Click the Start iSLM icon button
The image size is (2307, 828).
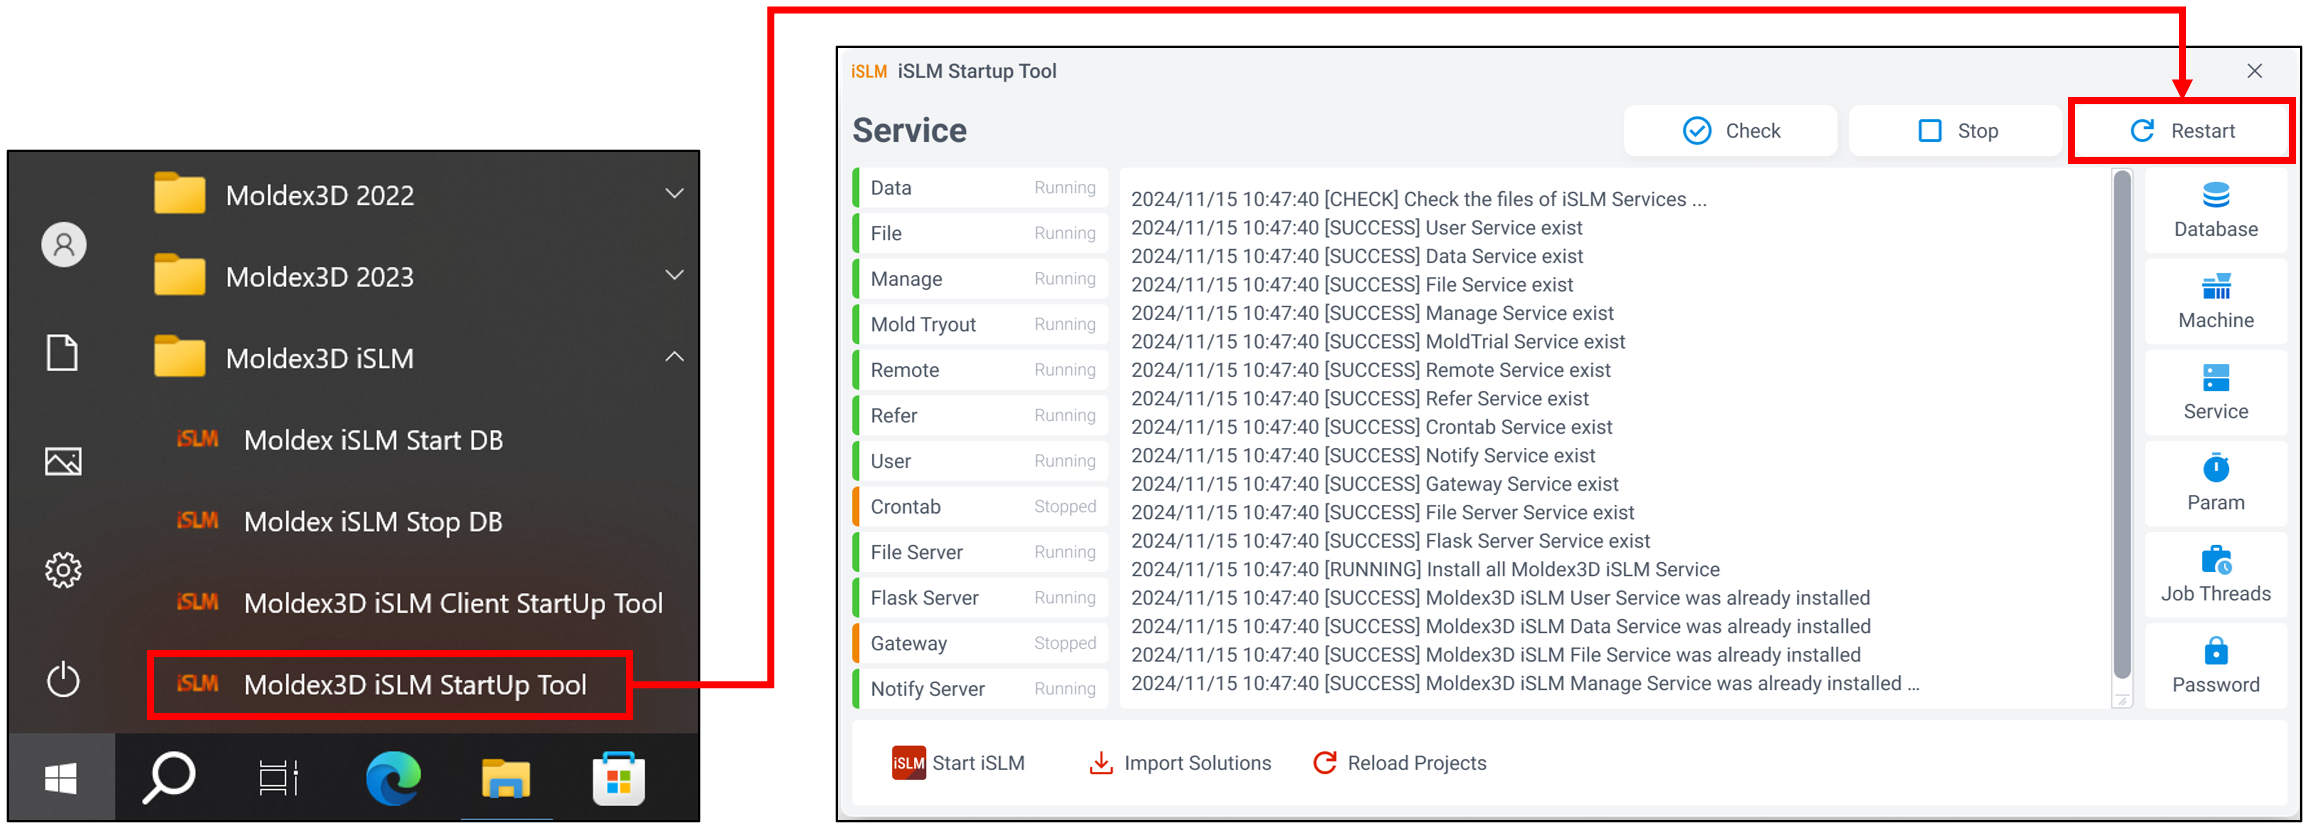(908, 763)
